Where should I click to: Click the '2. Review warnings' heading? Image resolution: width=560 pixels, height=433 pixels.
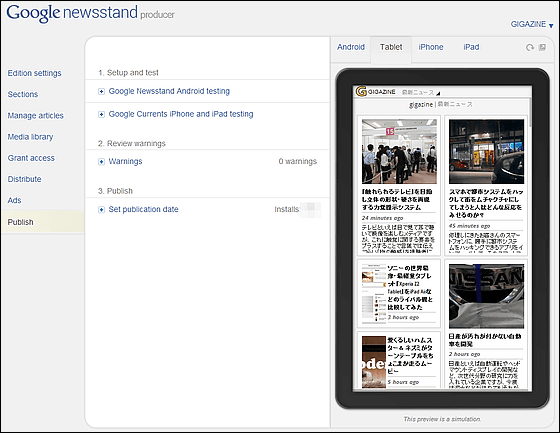132,144
